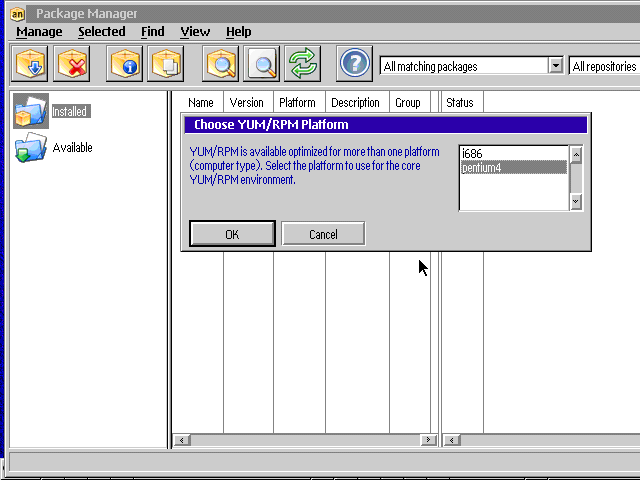
Task: Click platform list scroll up arrow
Action: pyautogui.click(x=576, y=155)
